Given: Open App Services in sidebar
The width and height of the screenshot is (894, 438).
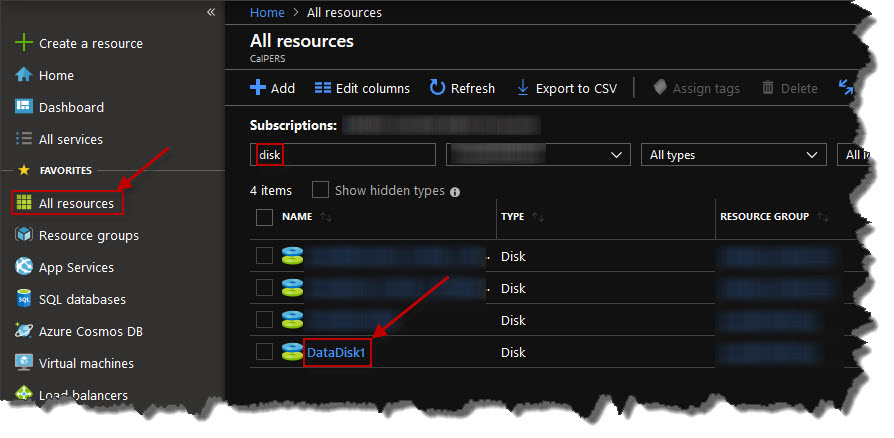Looking at the screenshot, I should click(76, 267).
